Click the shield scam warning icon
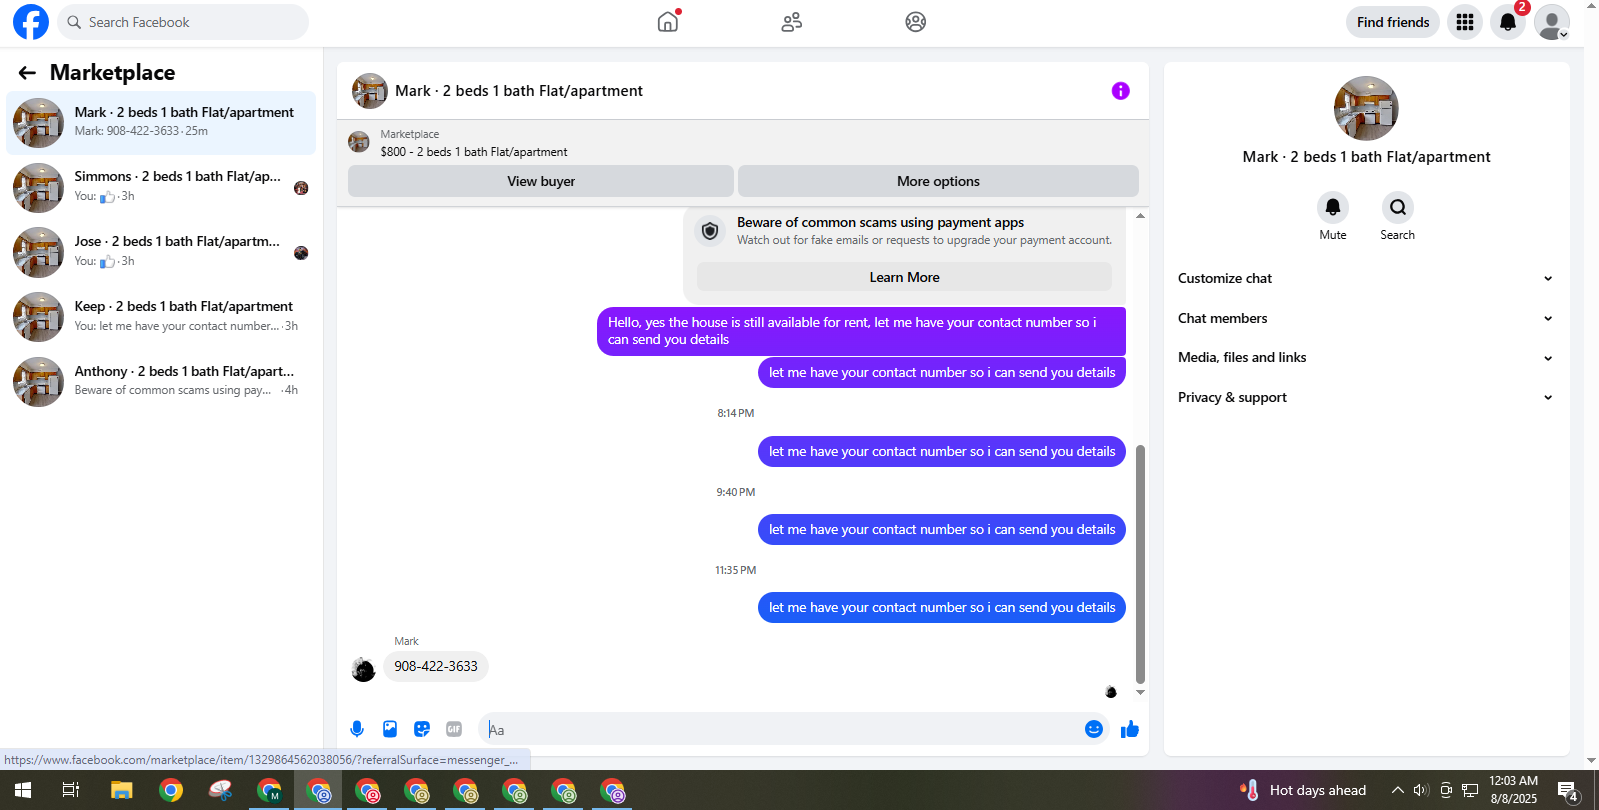The height and width of the screenshot is (810, 1599). (710, 231)
